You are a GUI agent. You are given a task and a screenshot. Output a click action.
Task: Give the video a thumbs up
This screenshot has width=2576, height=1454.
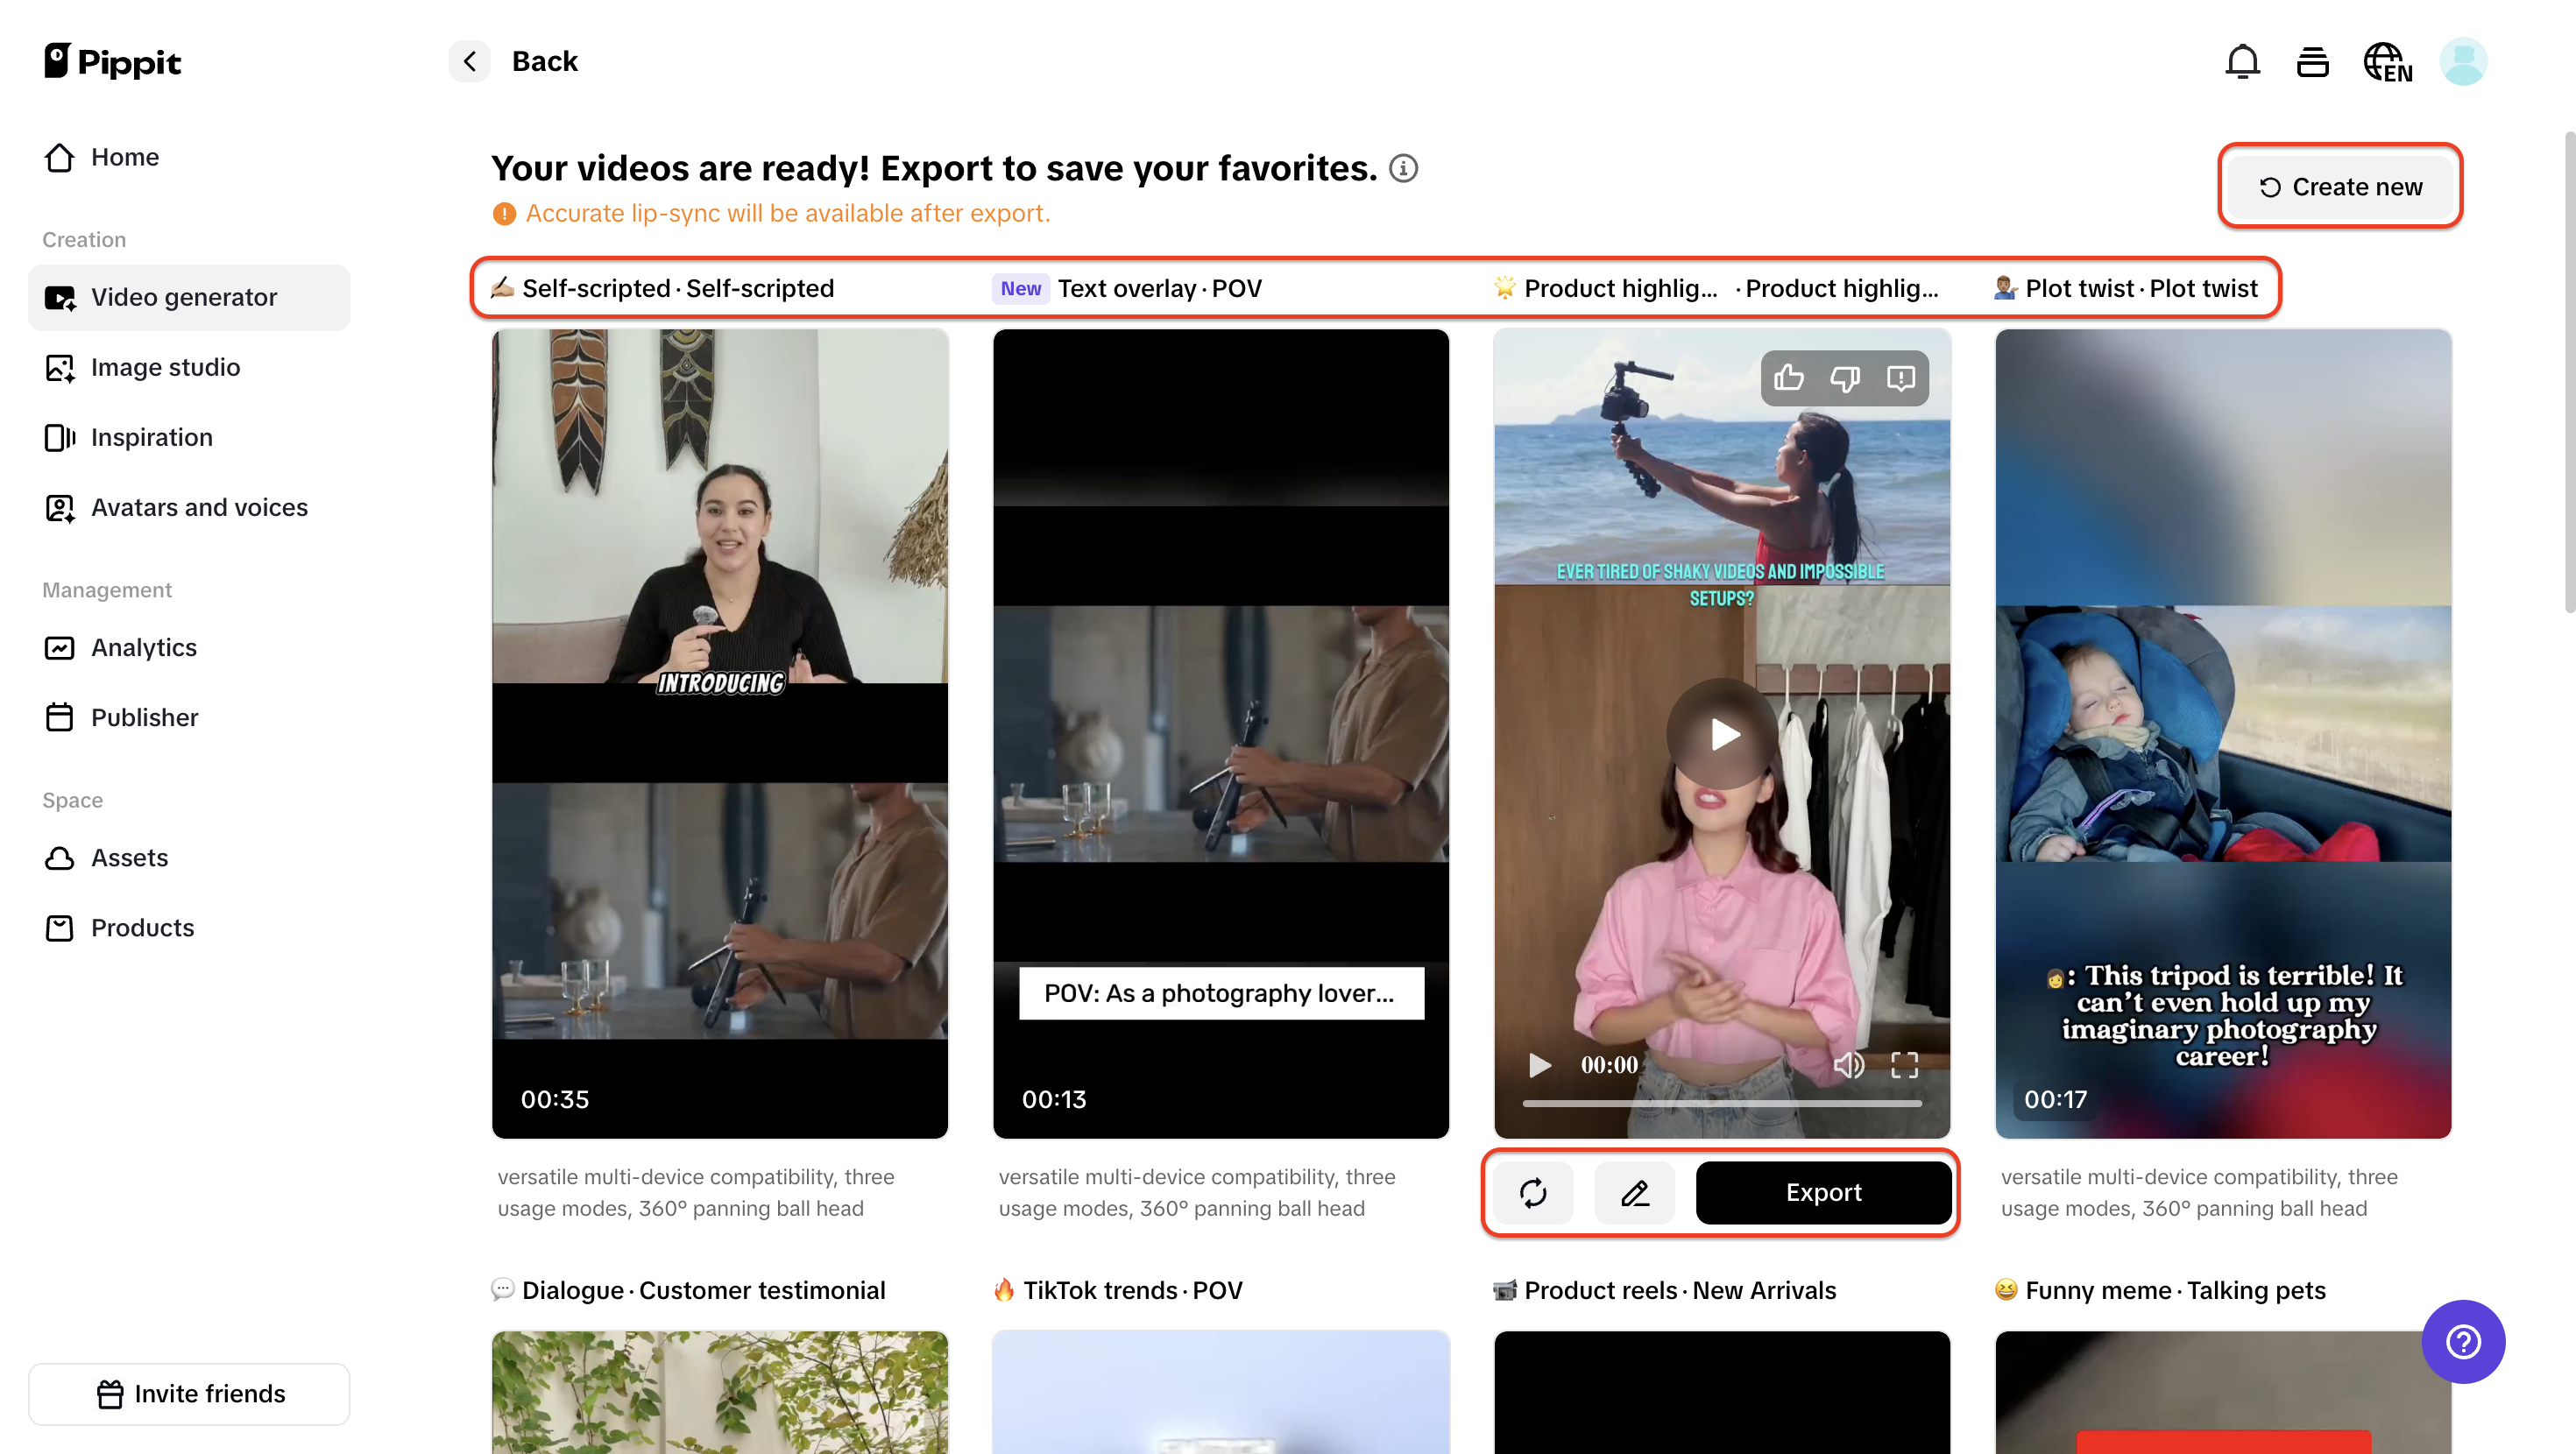(x=1789, y=378)
